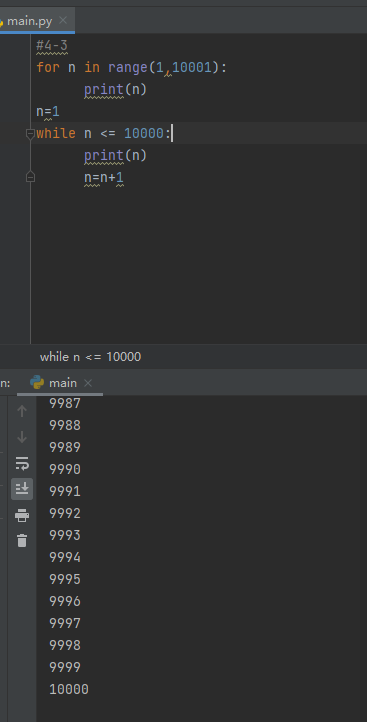The height and width of the screenshot is (722, 367).
Task: Click the Down the Stack Trace arrow
Action: pos(22,437)
